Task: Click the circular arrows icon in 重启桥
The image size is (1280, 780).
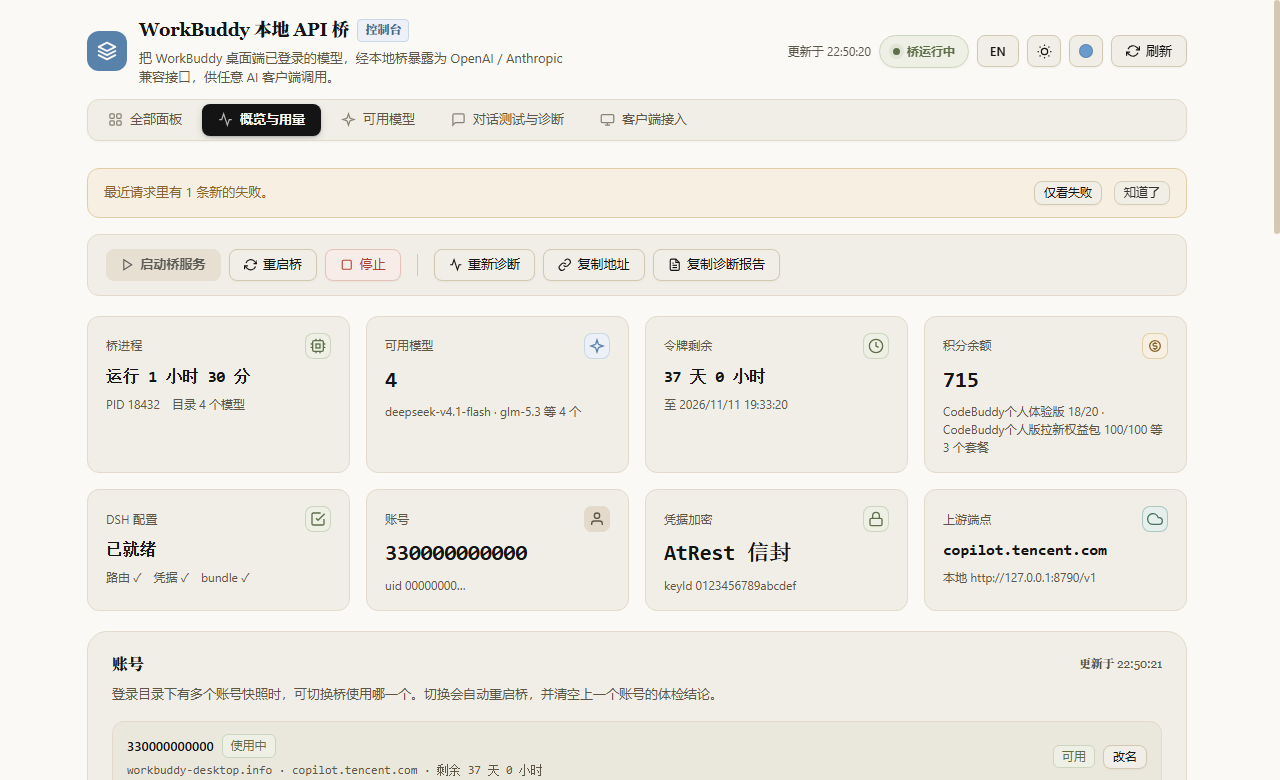Action: (250, 265)
